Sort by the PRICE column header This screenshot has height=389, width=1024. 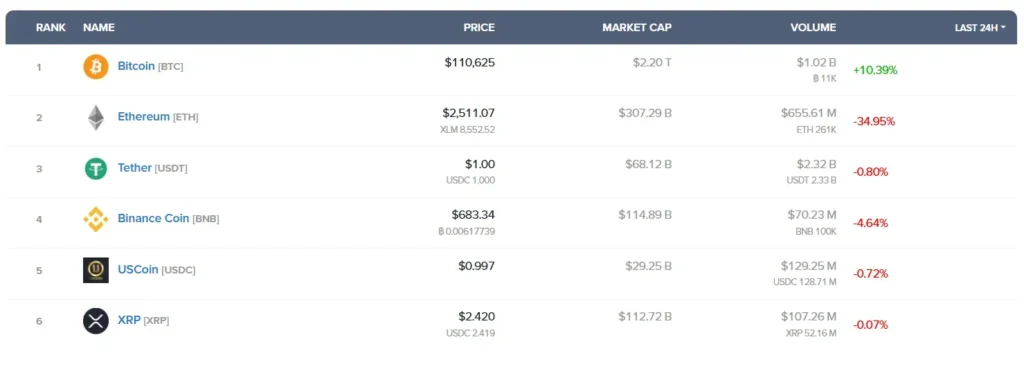click(x=479, y=27)
